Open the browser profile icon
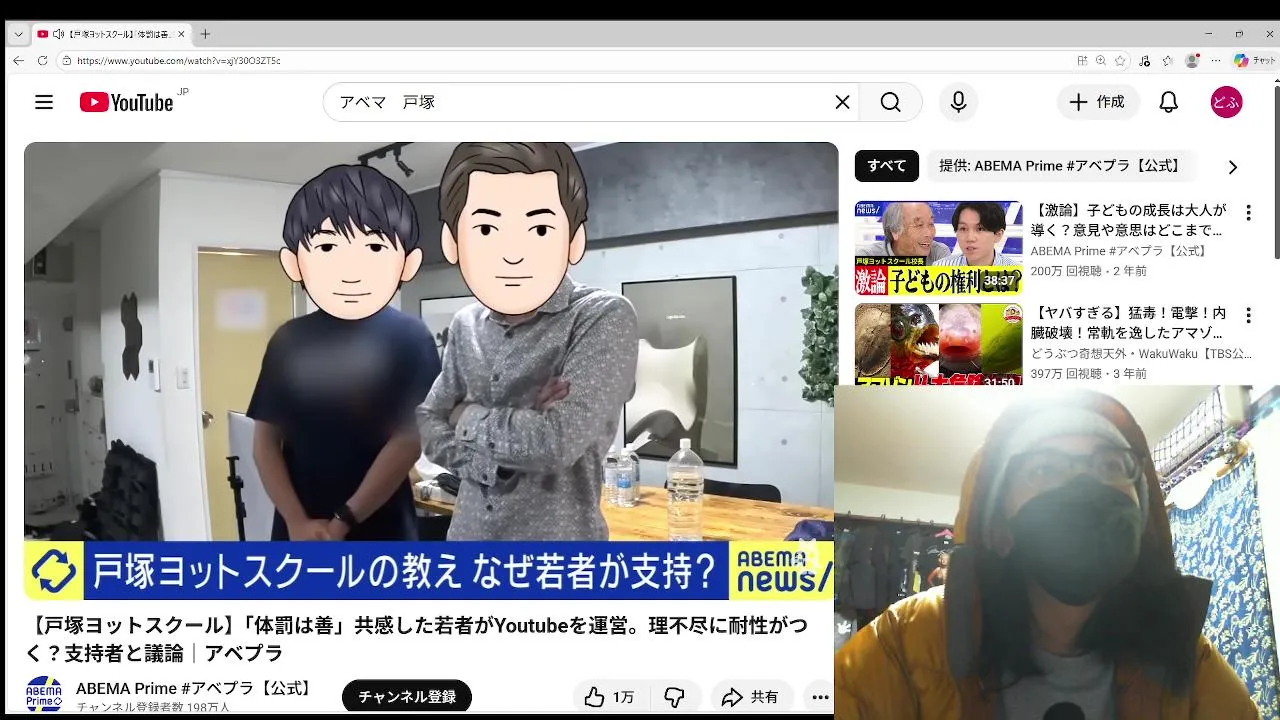This screenshot has width=1280, height=720. click(x=1191, y=60)
